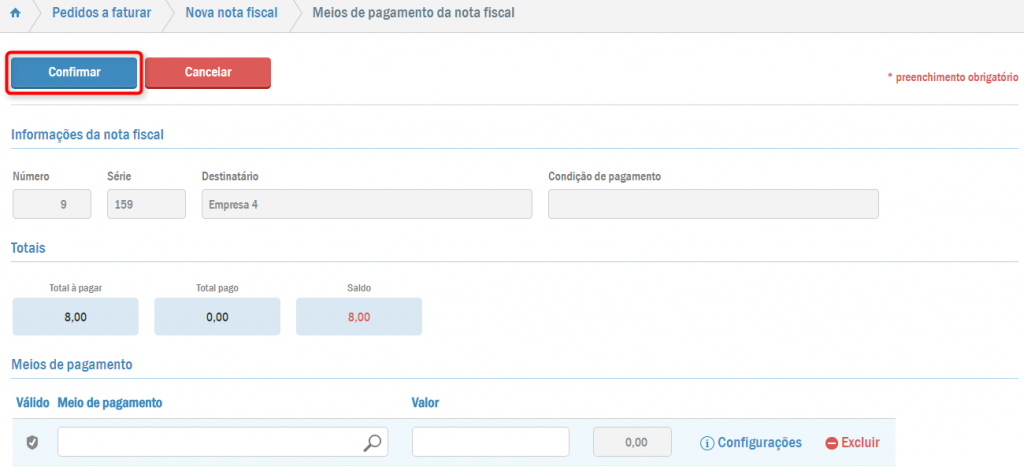This screenshot has height=474, width=1024.
Task: Select the Série field showing 159
Action: 146,204
